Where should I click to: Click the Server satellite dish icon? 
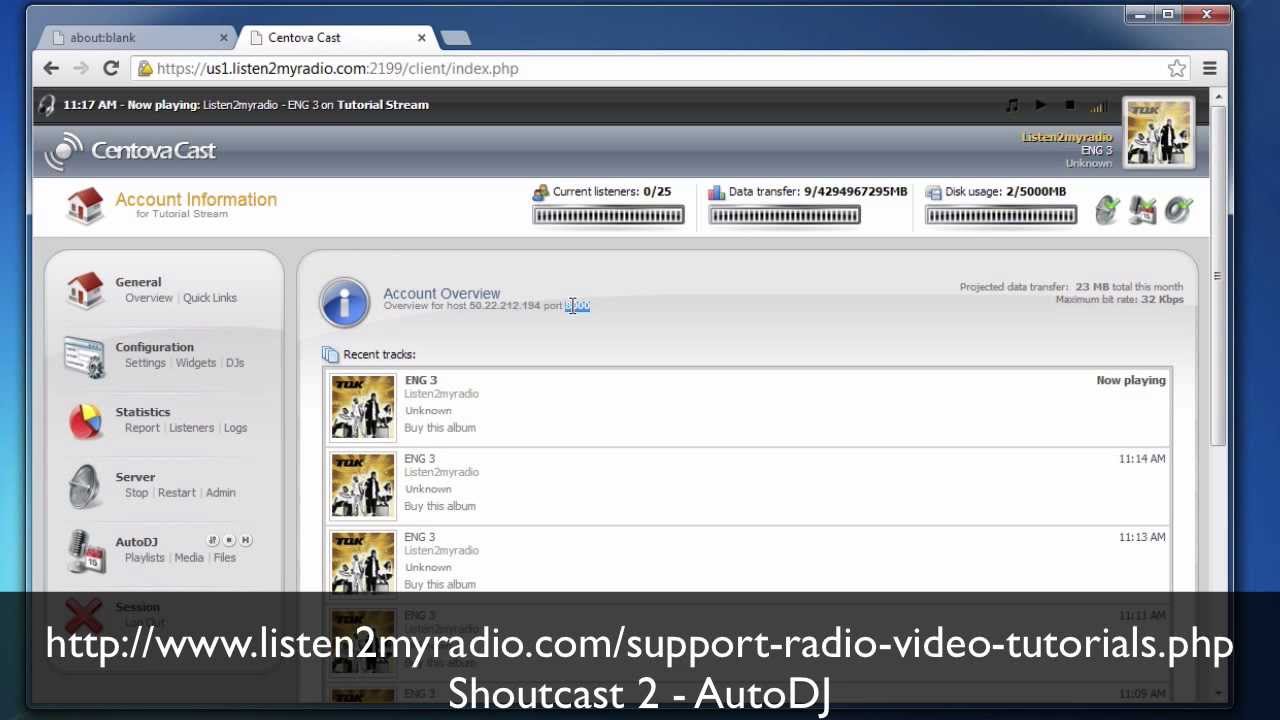pos(85,486)
